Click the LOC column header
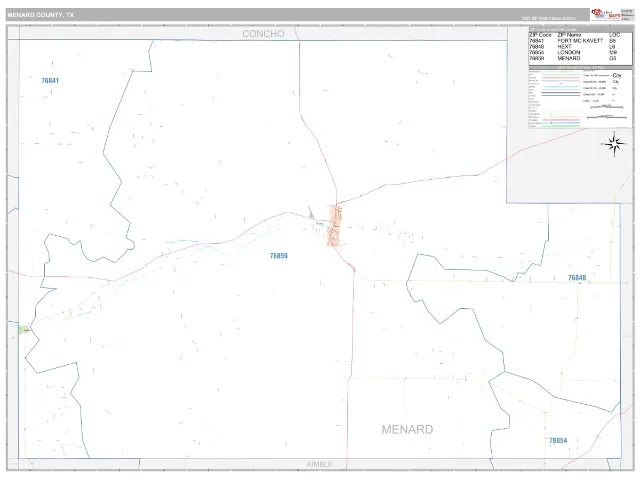The width and height of the screenshot is (640, 480). click(614, 35)
